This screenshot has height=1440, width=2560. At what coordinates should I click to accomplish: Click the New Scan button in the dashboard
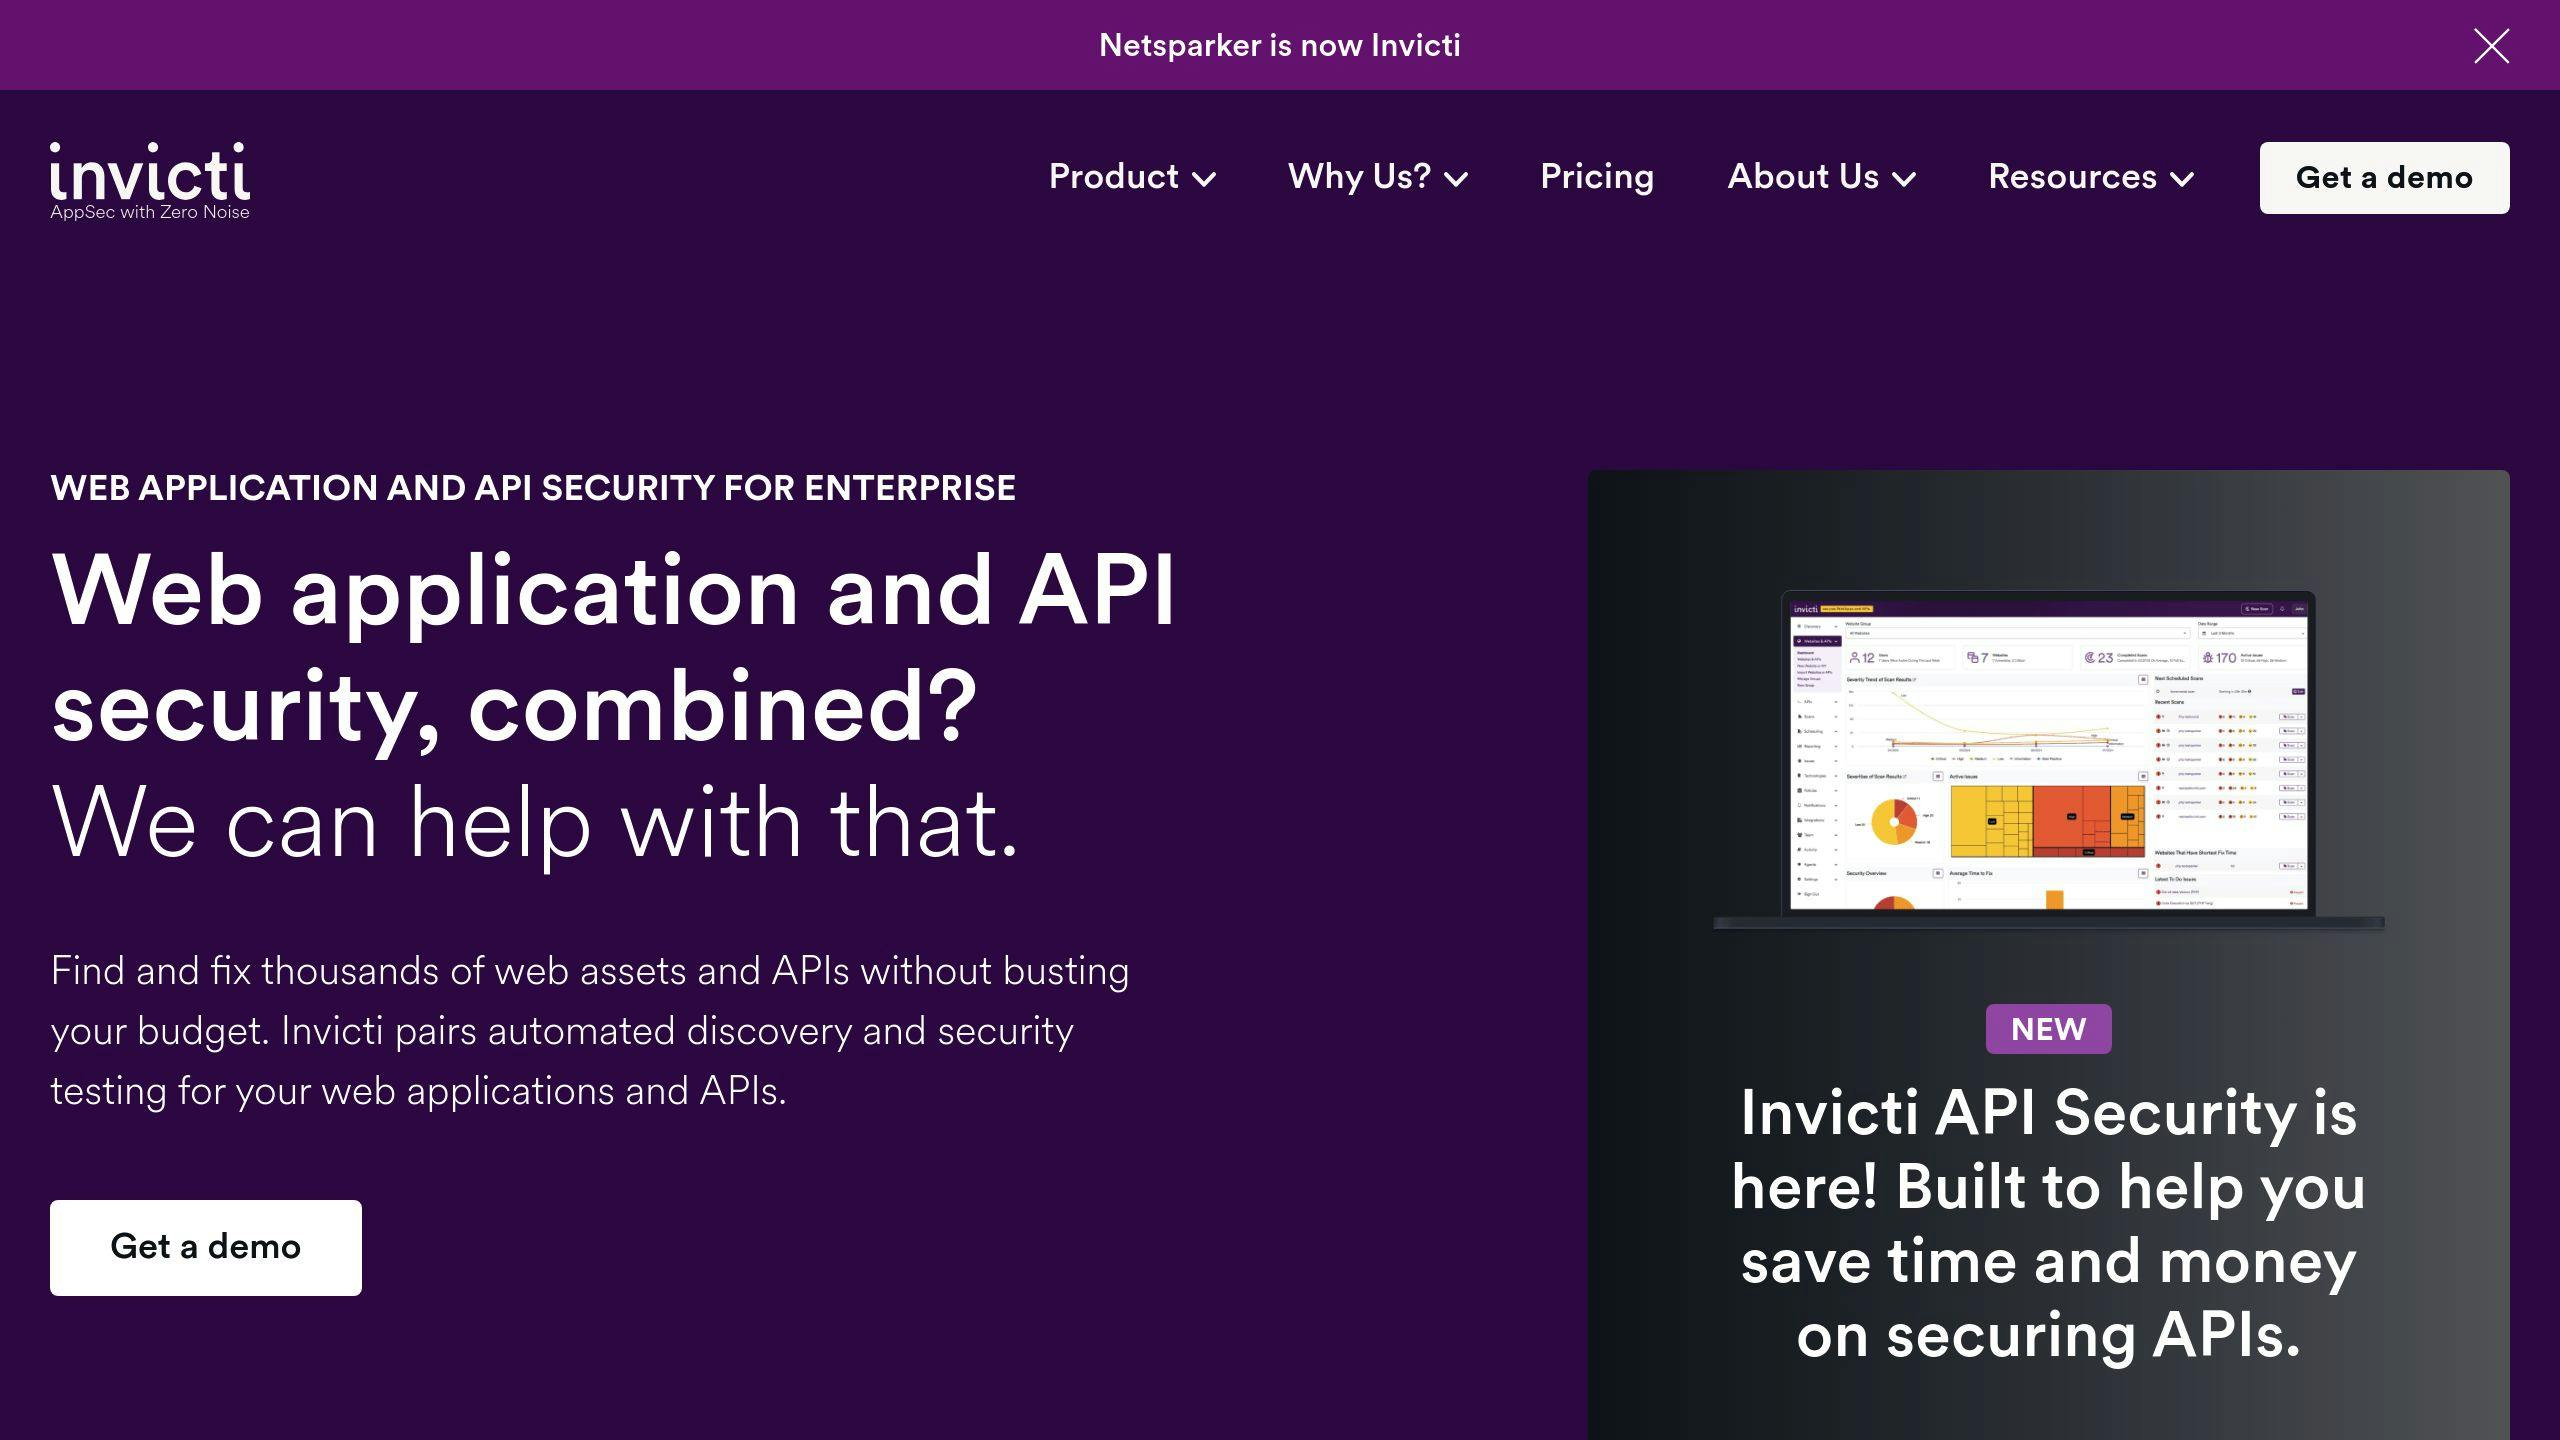2257,609
